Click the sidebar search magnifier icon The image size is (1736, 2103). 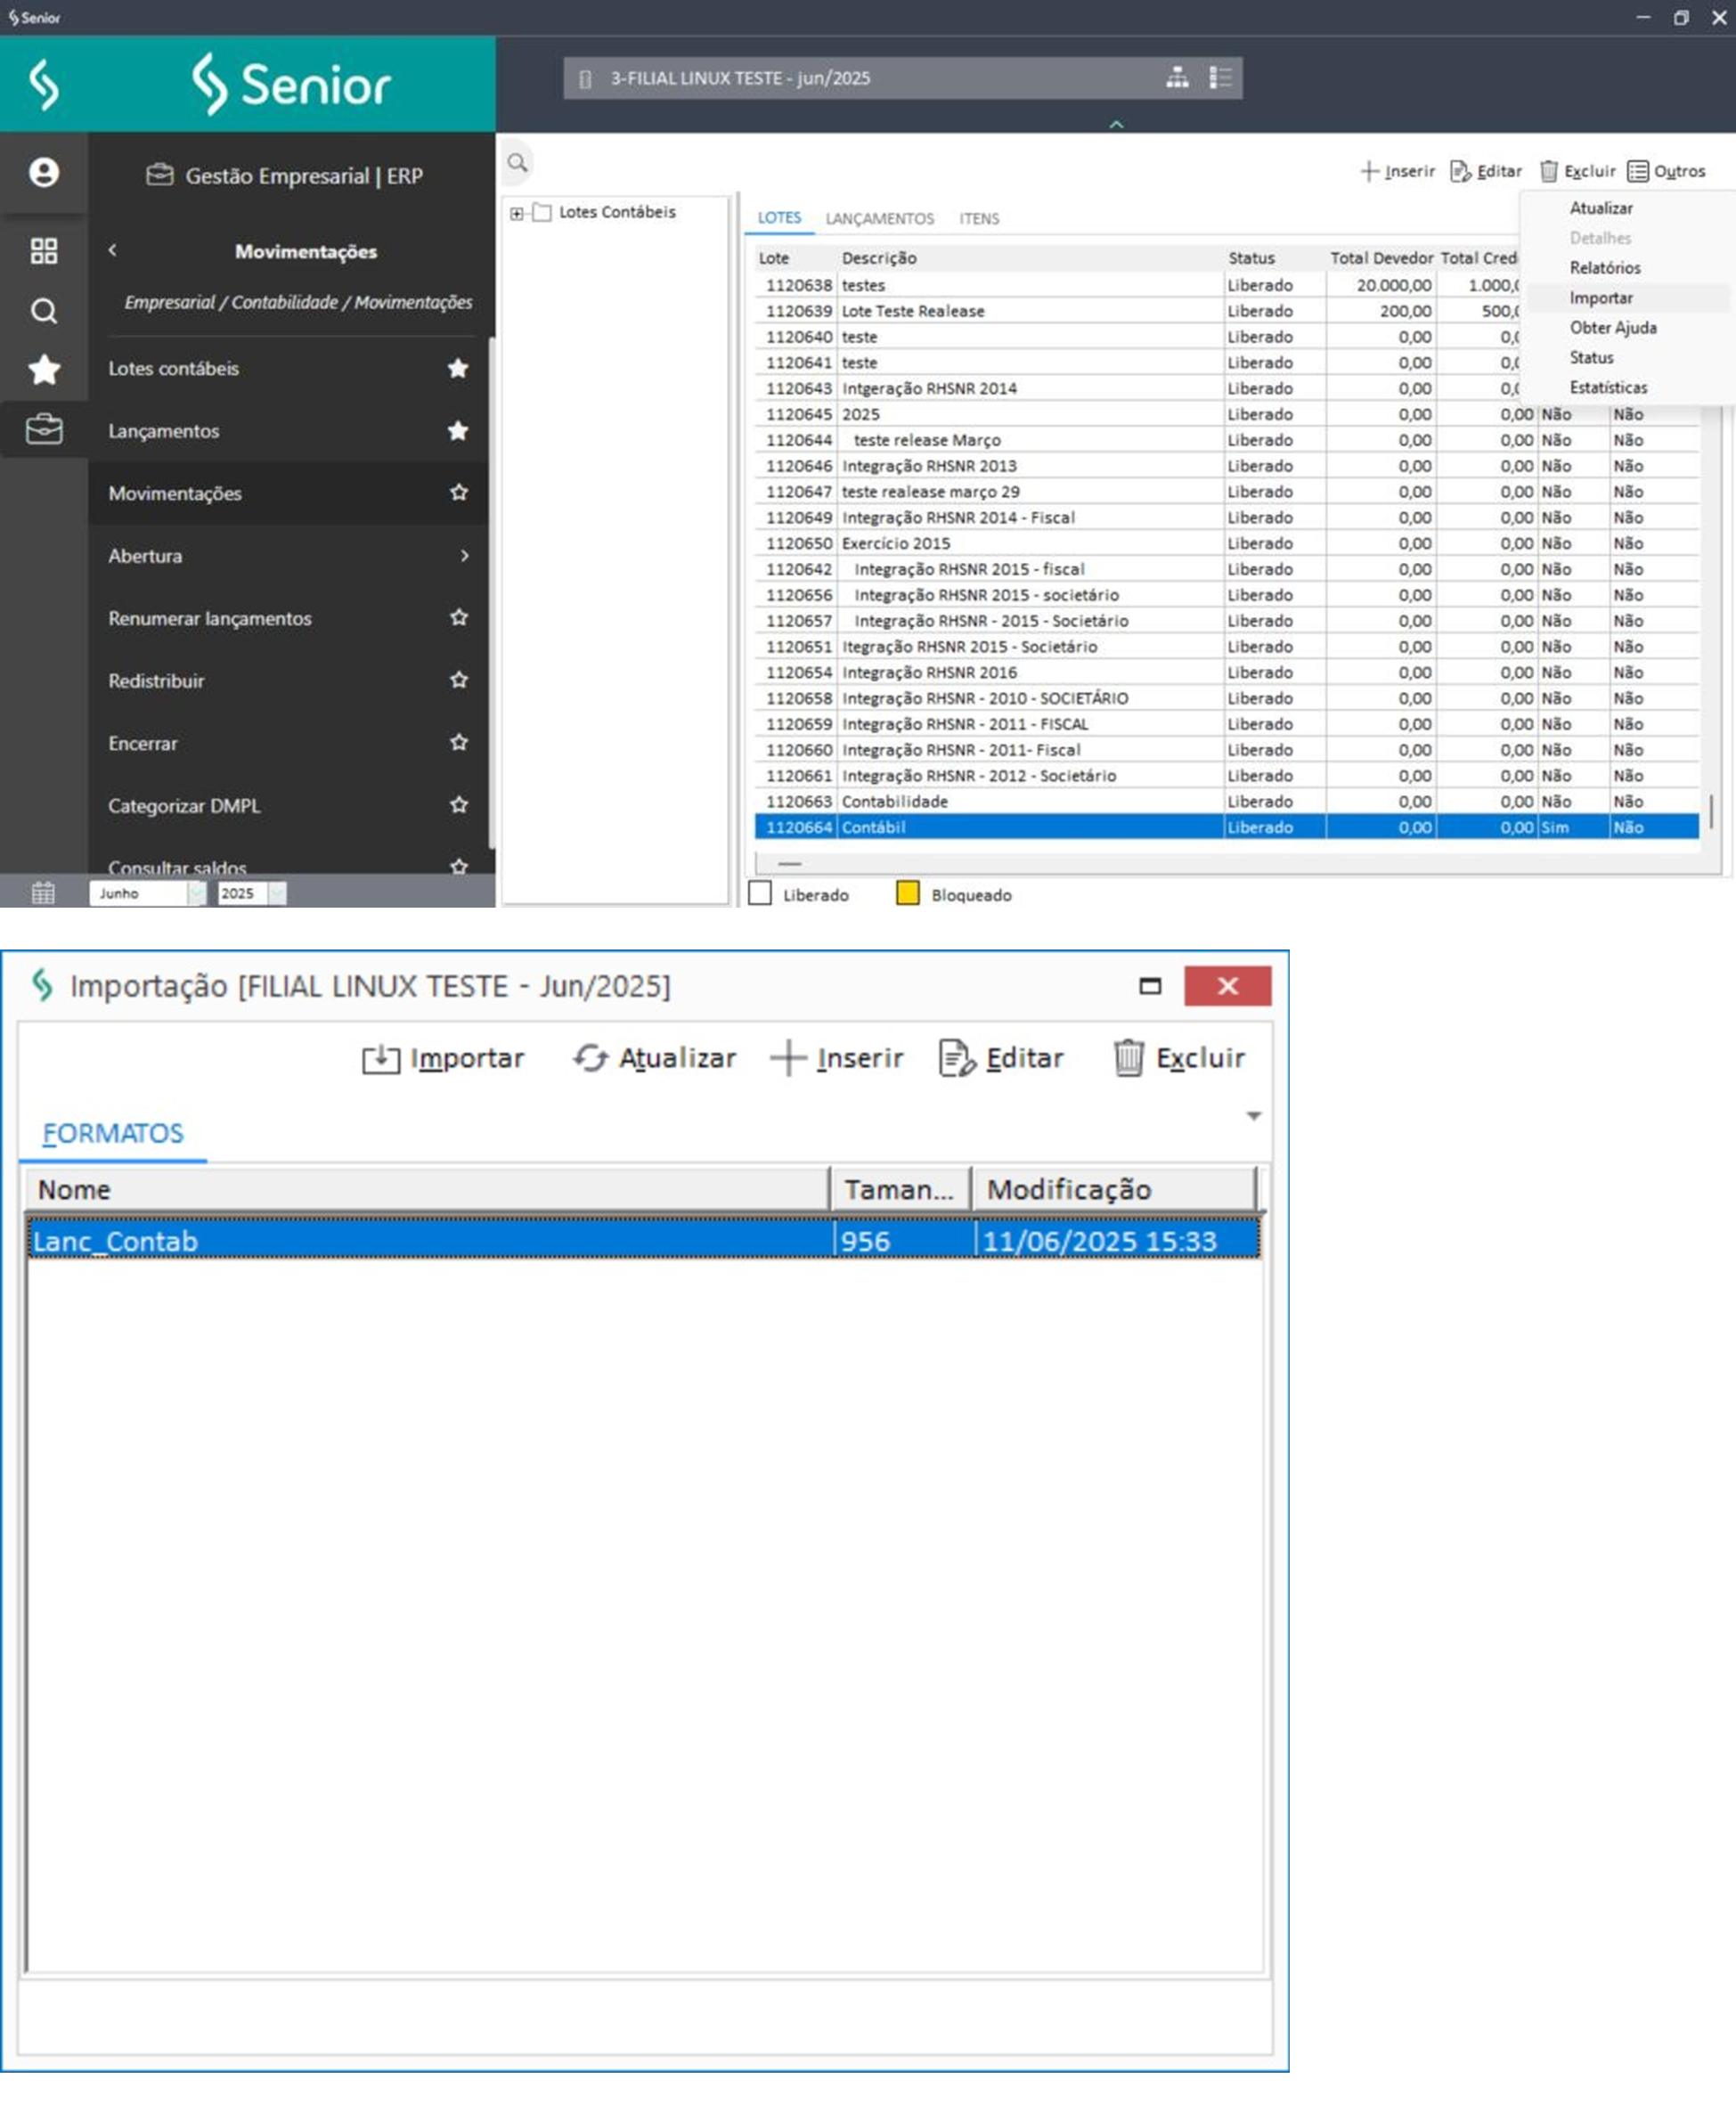[x=44, y=311]
